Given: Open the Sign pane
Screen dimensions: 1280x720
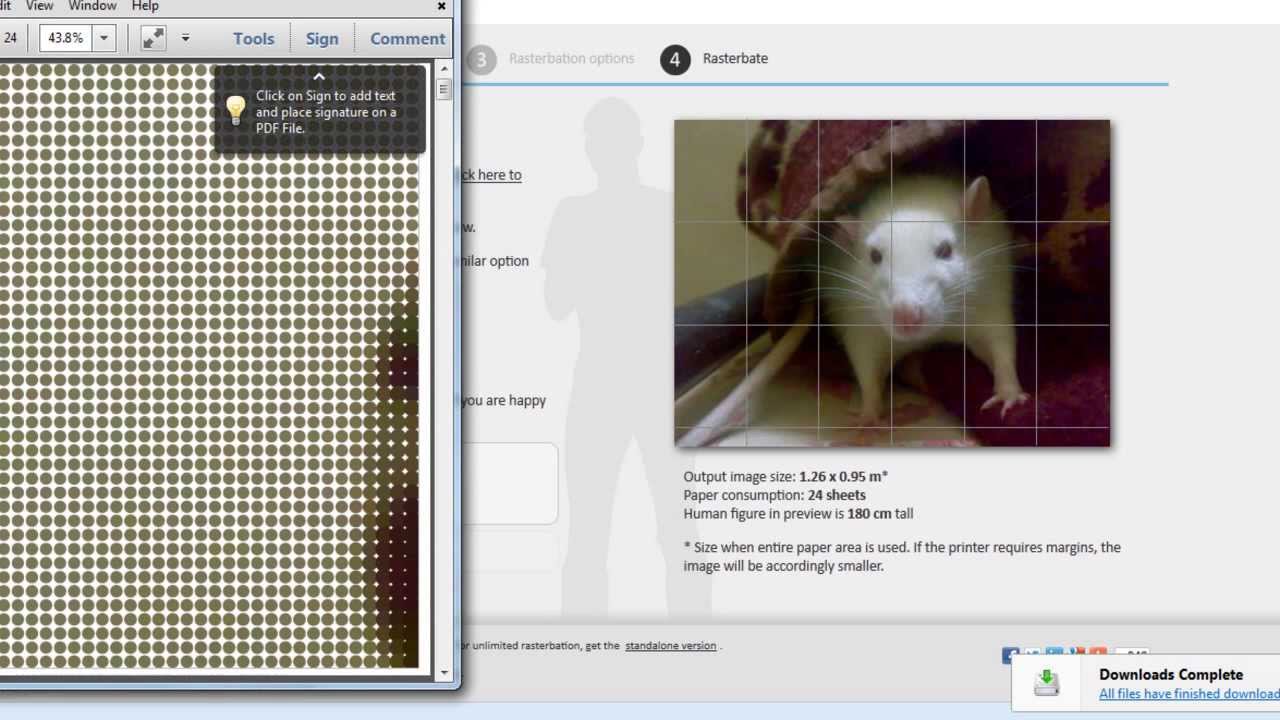Looking at the screenshot, I should pos(322,38).
